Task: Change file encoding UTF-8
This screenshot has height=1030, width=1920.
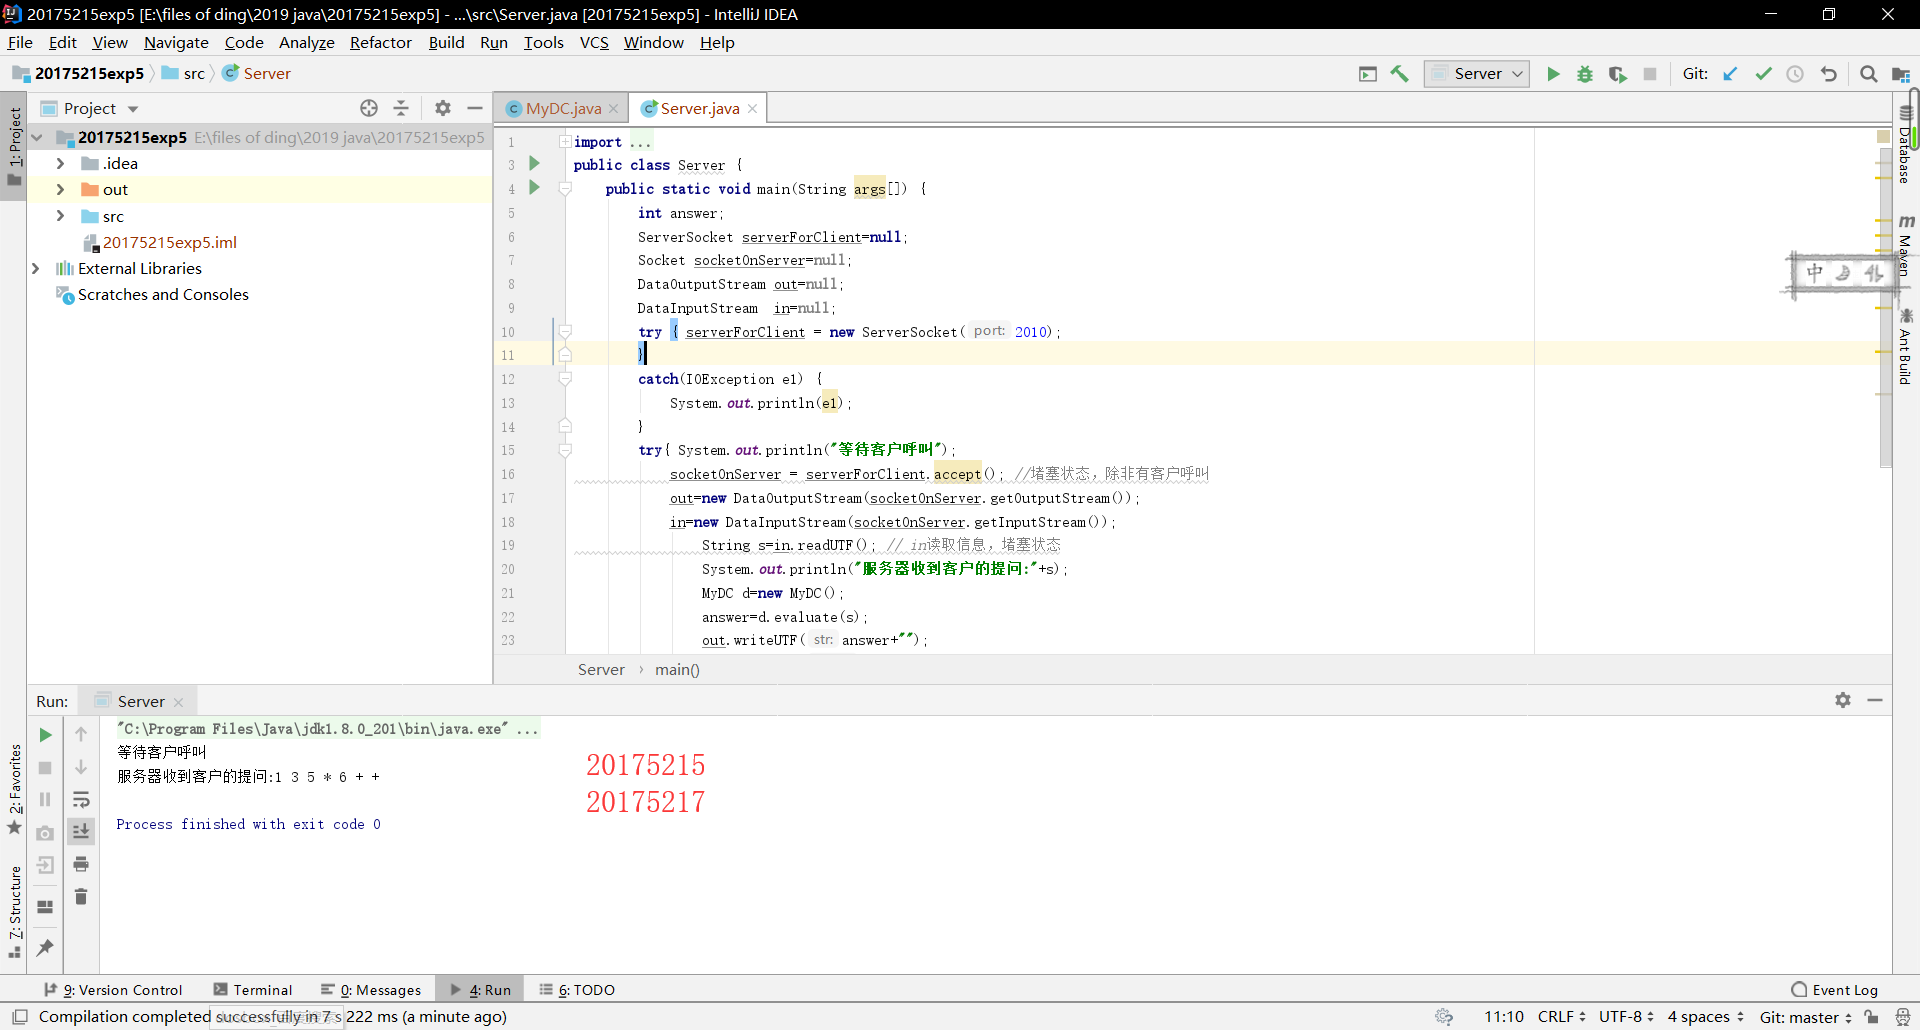Action: [1626, 1016]
